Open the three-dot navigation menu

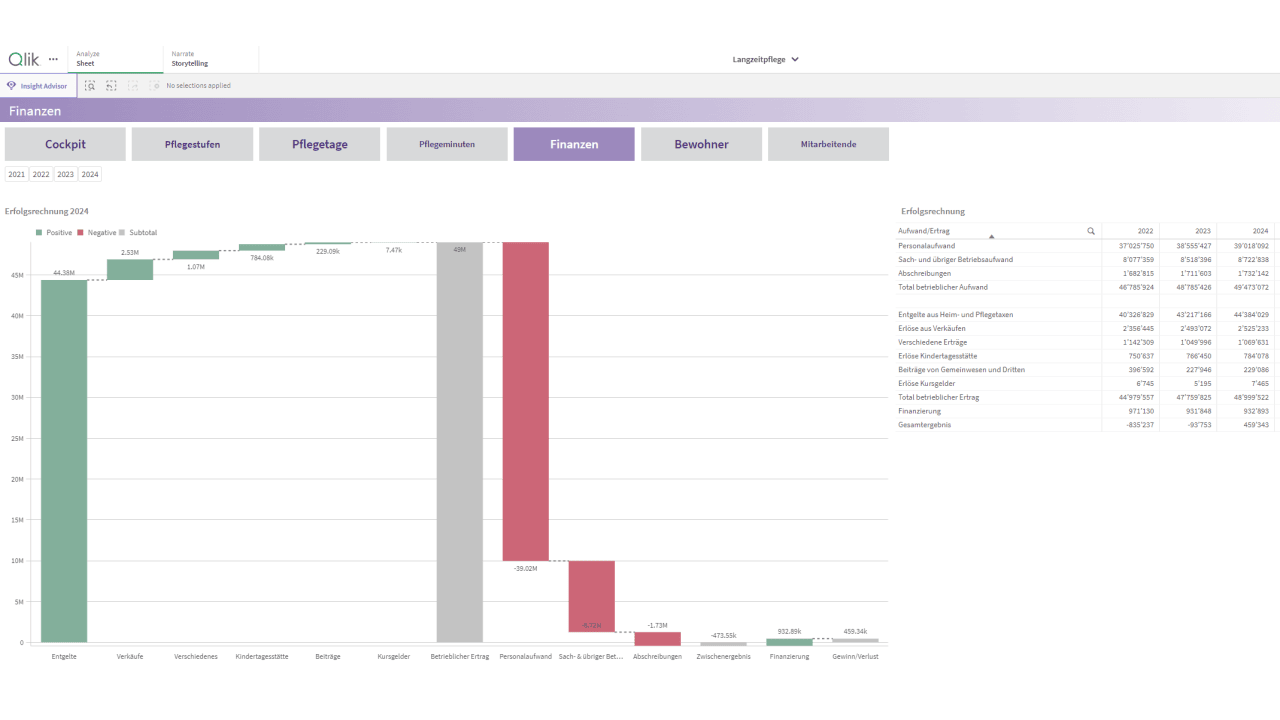(x=53, y=59)
